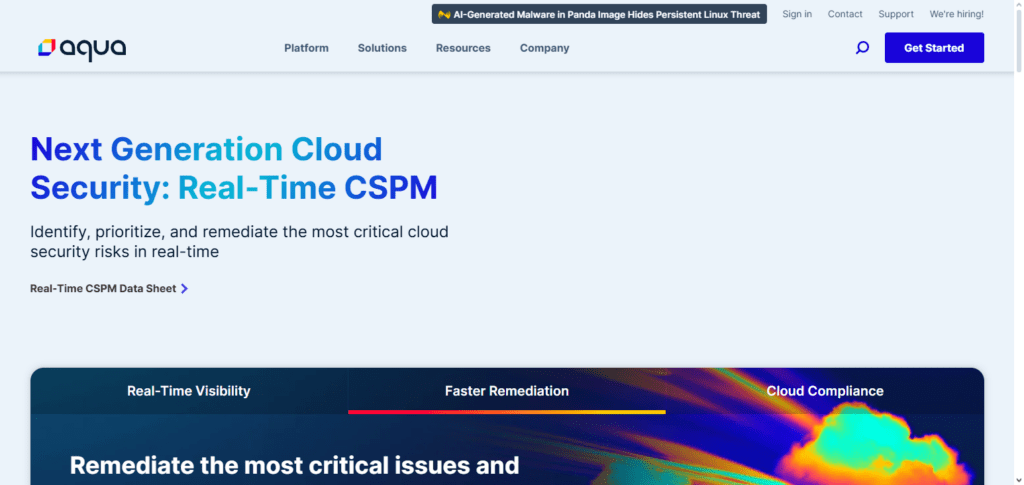This screenshot has height=485, width=1024.
Task: Click the heading 'Remediate the most critical issues and'
Action: pyautogui.click(x=295, y=465)
